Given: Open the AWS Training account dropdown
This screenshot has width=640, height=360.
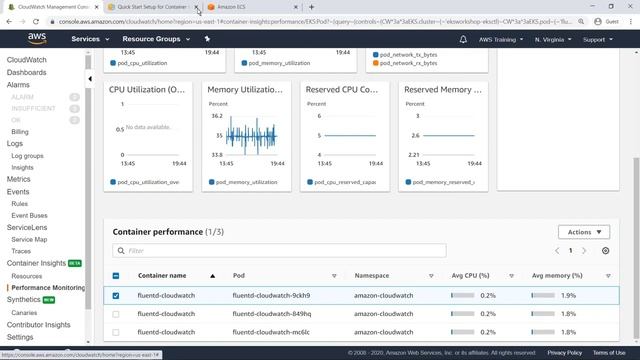Looking at the screenshot, I should [501, 40].
